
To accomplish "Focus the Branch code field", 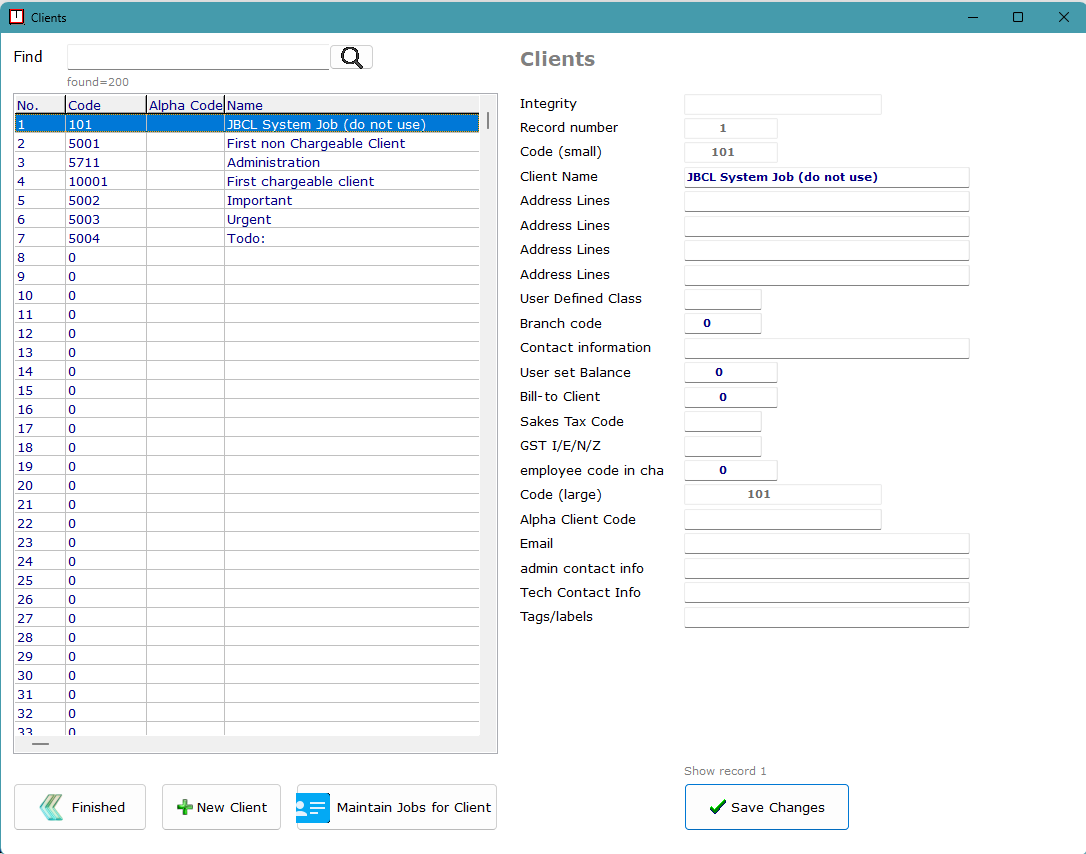I will (x=722, y=323).
